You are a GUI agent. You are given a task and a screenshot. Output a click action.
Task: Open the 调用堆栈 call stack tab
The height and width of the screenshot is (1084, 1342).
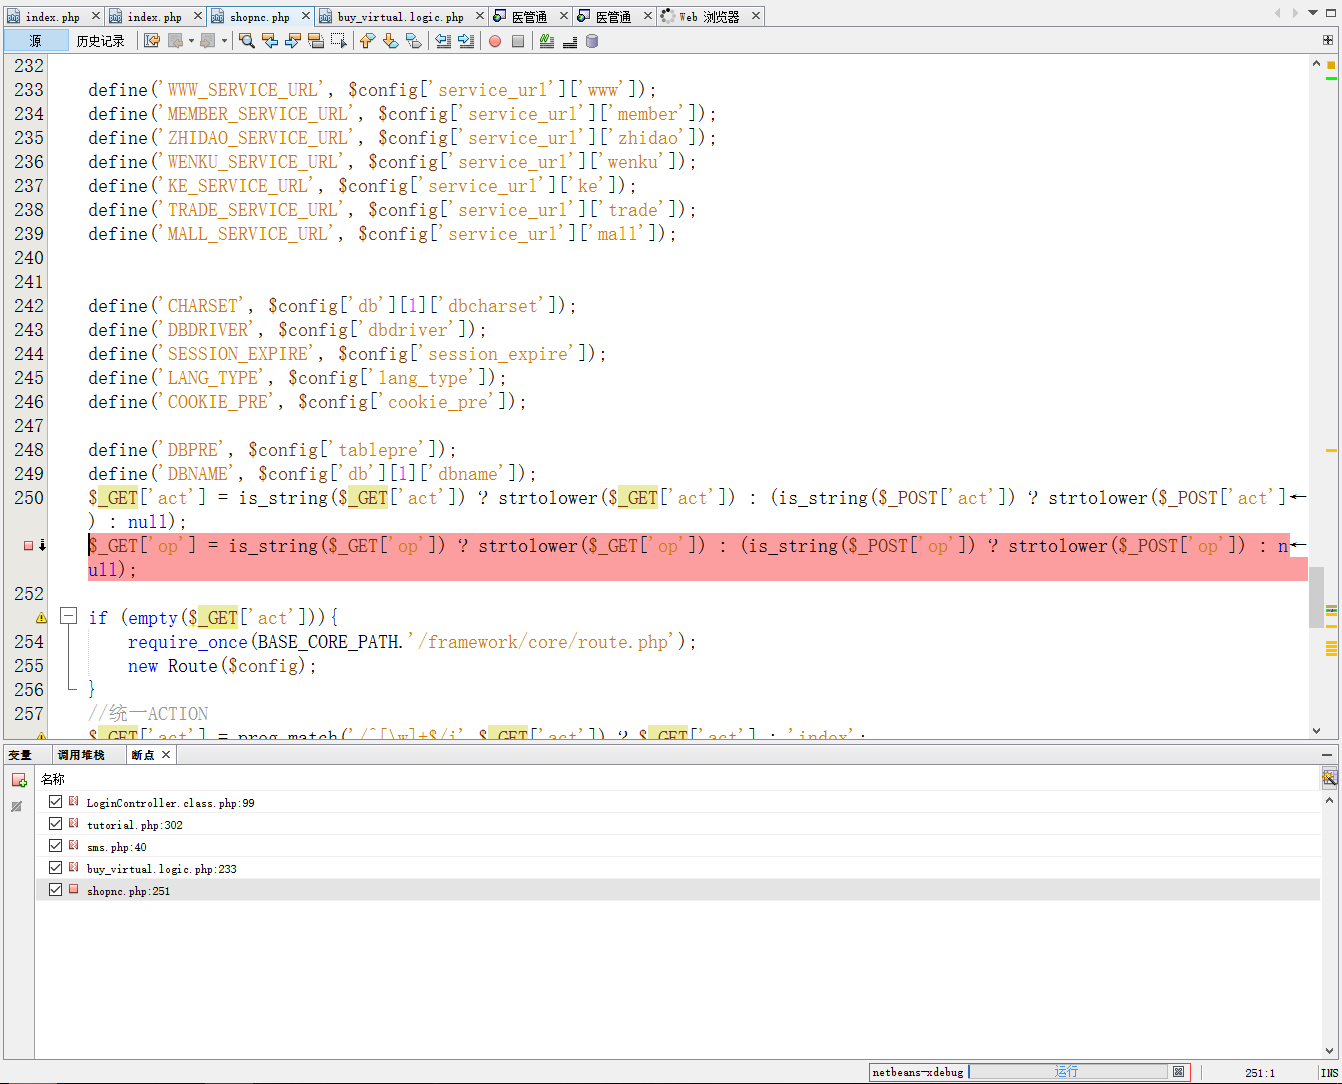point(81,755)
